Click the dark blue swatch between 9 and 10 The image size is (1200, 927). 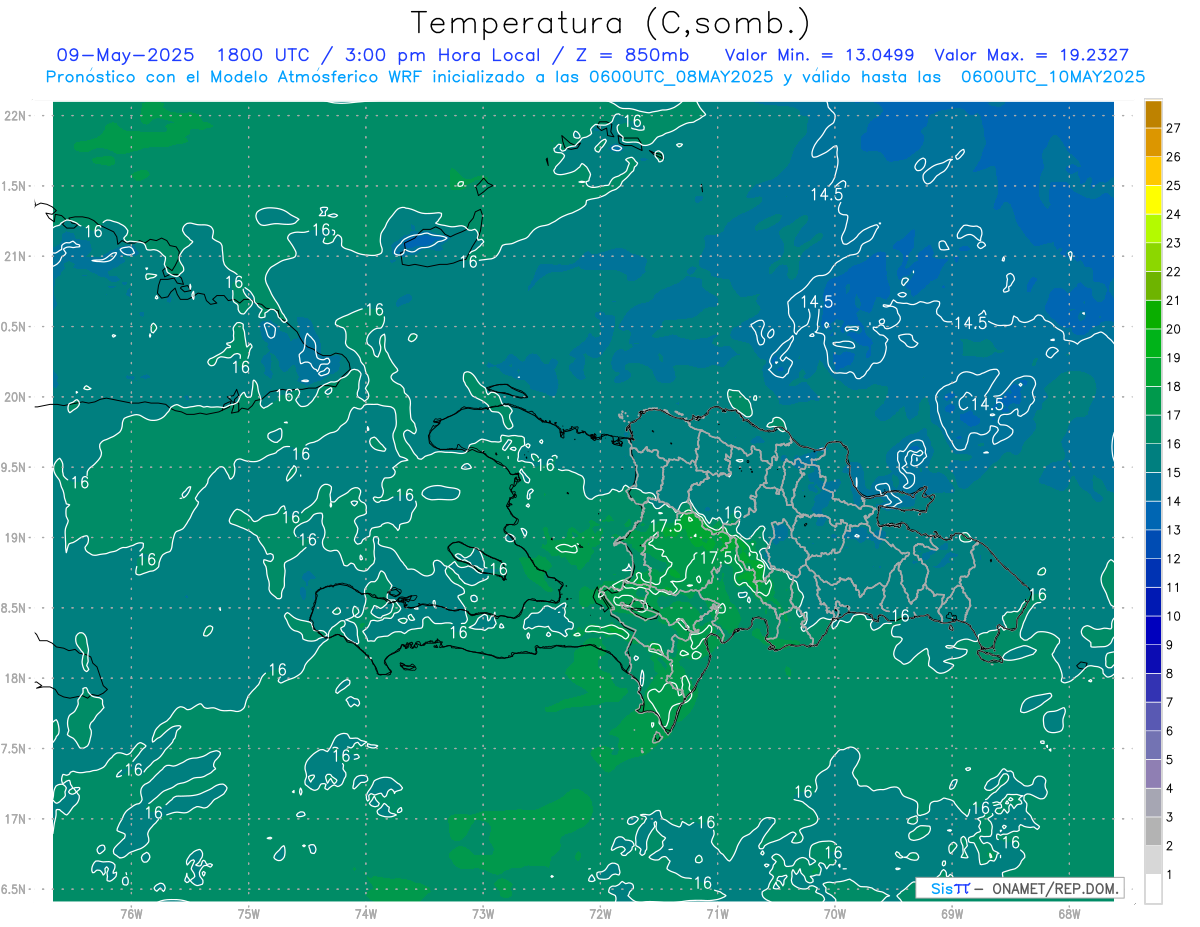pos(1153,631)
